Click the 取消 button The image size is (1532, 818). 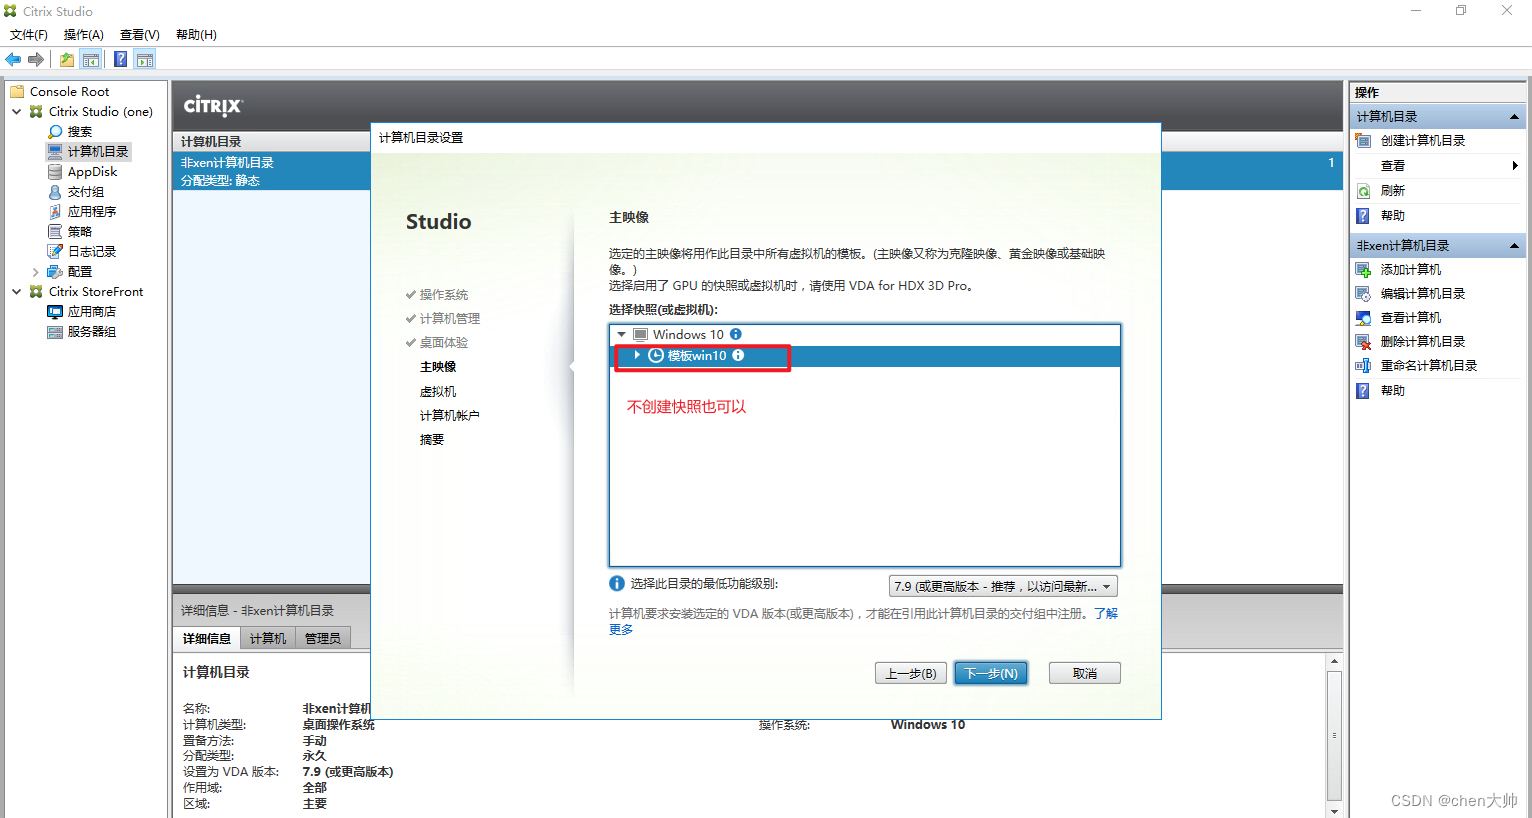point(1085,673)
